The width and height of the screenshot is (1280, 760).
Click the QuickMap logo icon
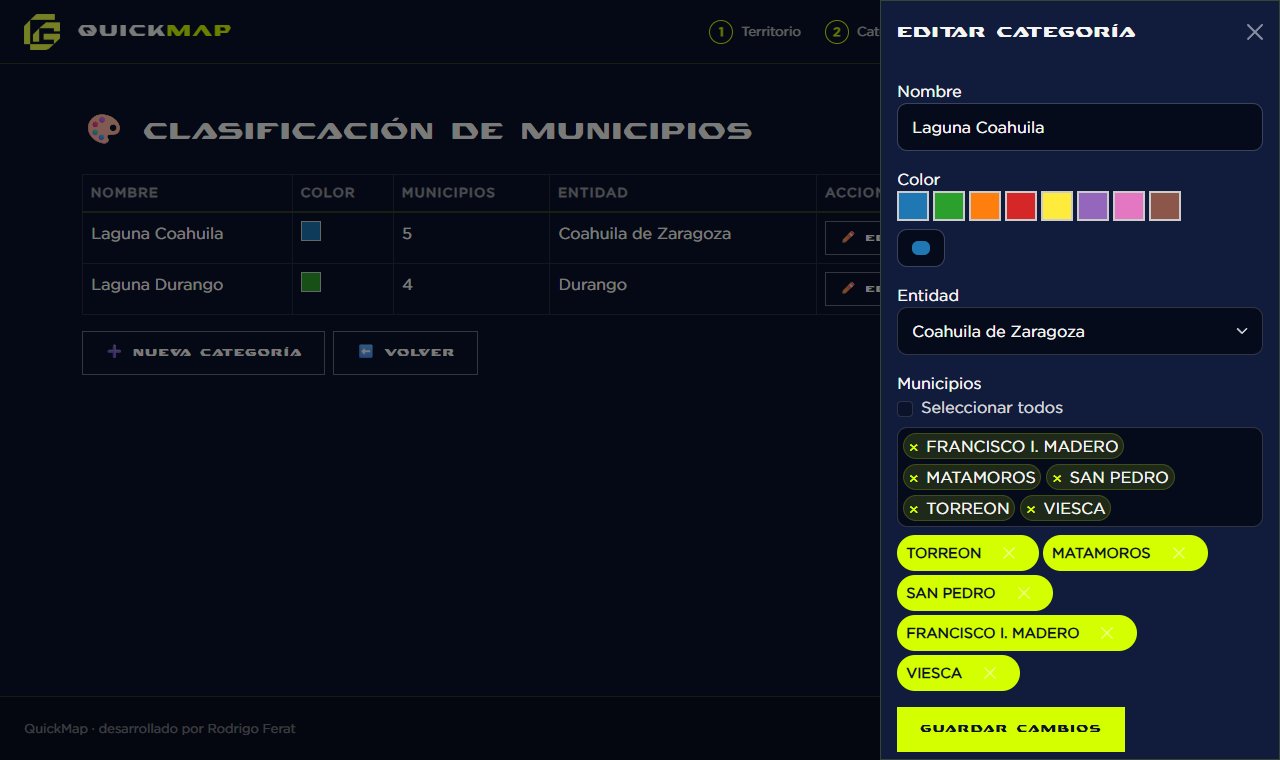(x=42, y=31)
